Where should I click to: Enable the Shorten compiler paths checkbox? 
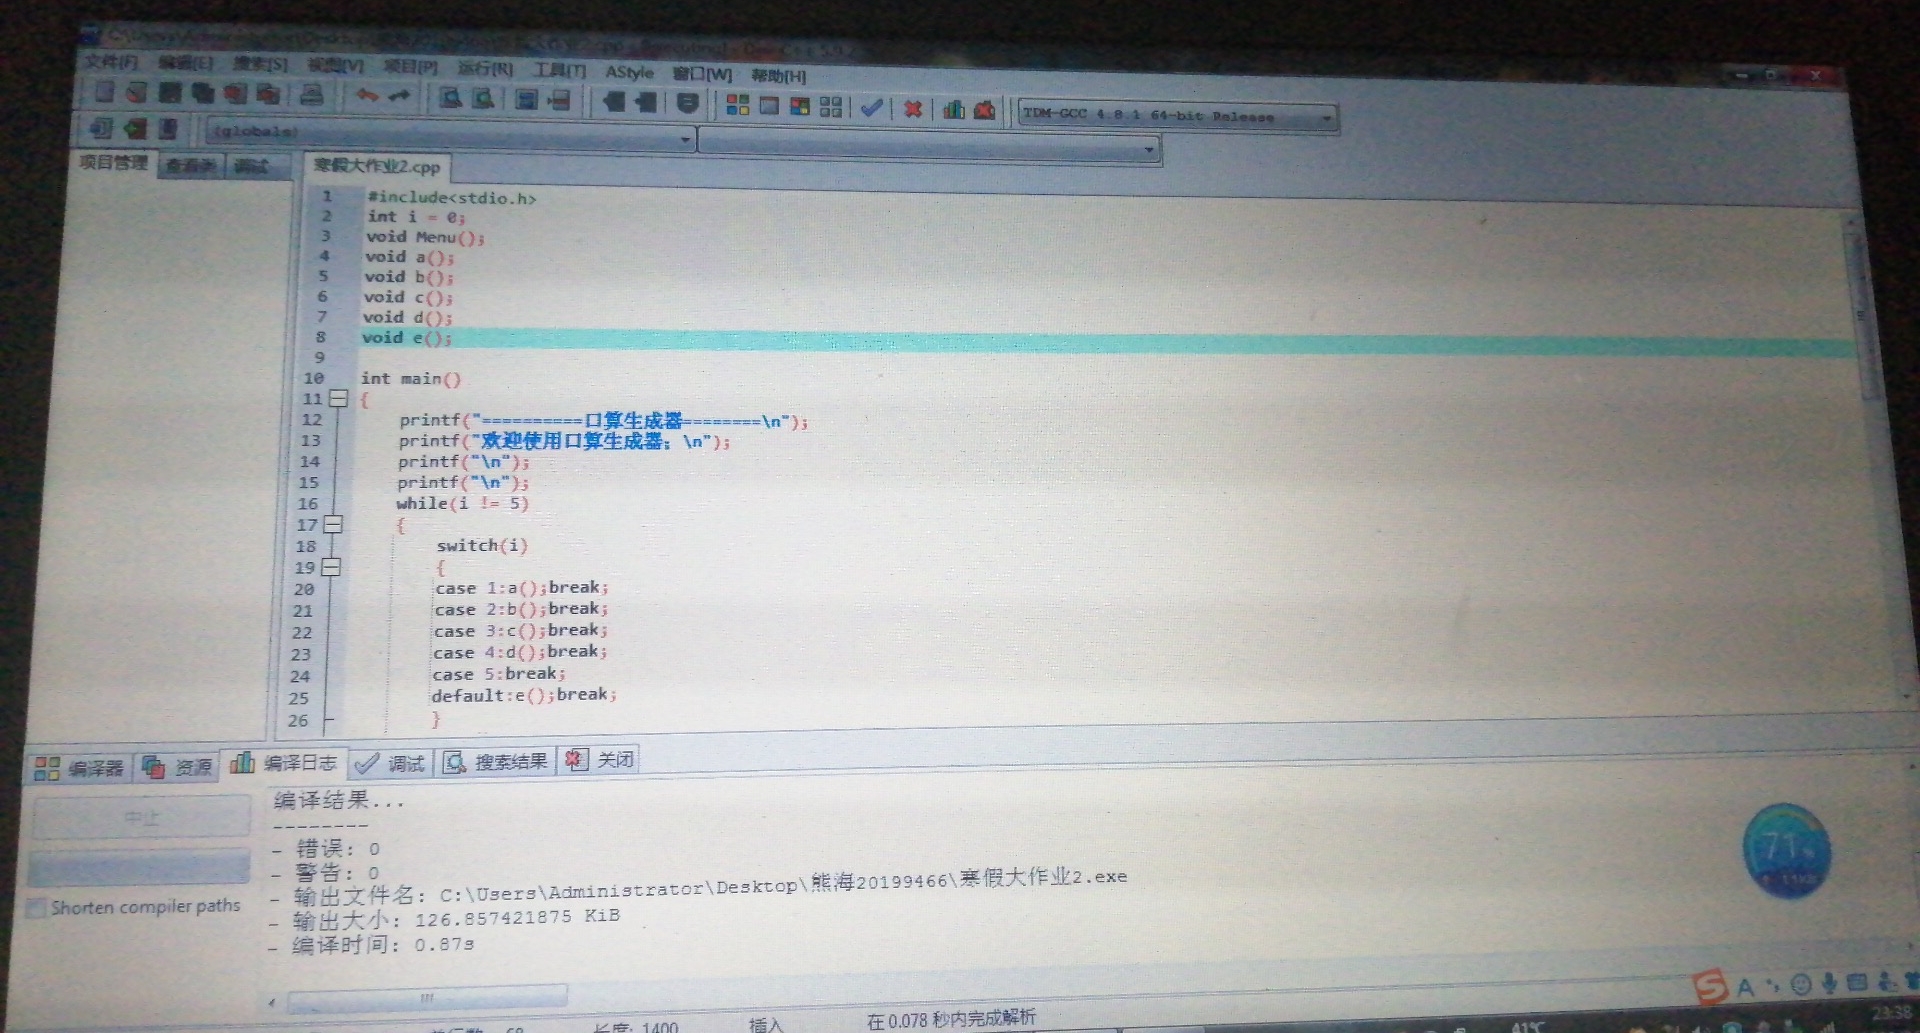(x=36, y=908)
